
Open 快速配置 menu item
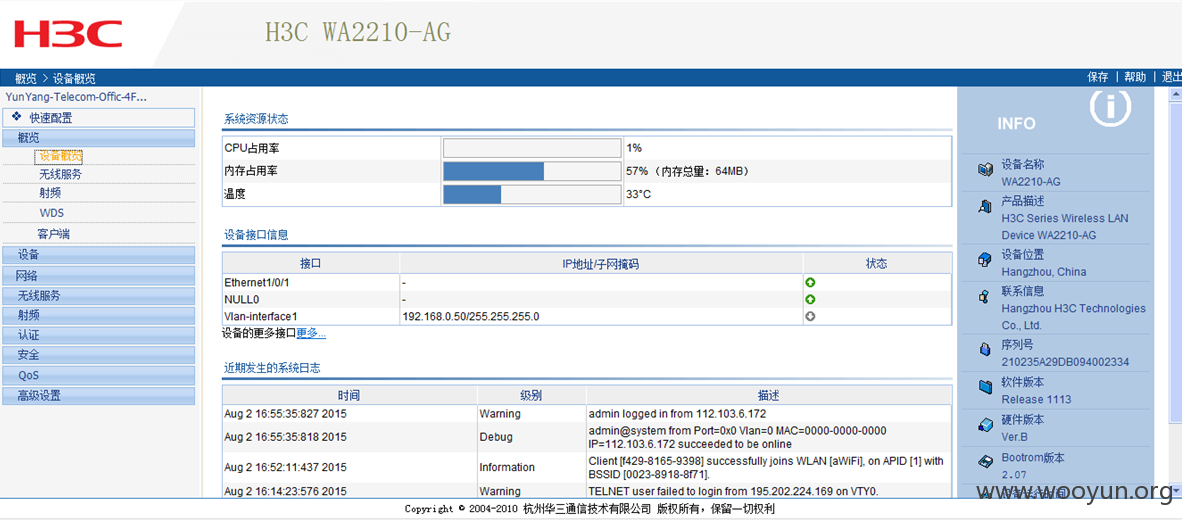click(x=99, y=118)
